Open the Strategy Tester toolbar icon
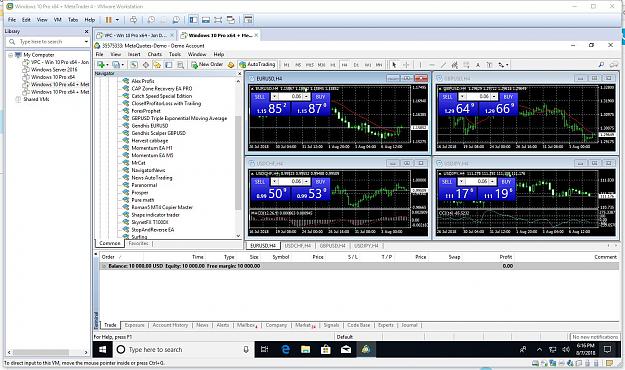Screen dimensions: 625x370 (x=181, y=65)
